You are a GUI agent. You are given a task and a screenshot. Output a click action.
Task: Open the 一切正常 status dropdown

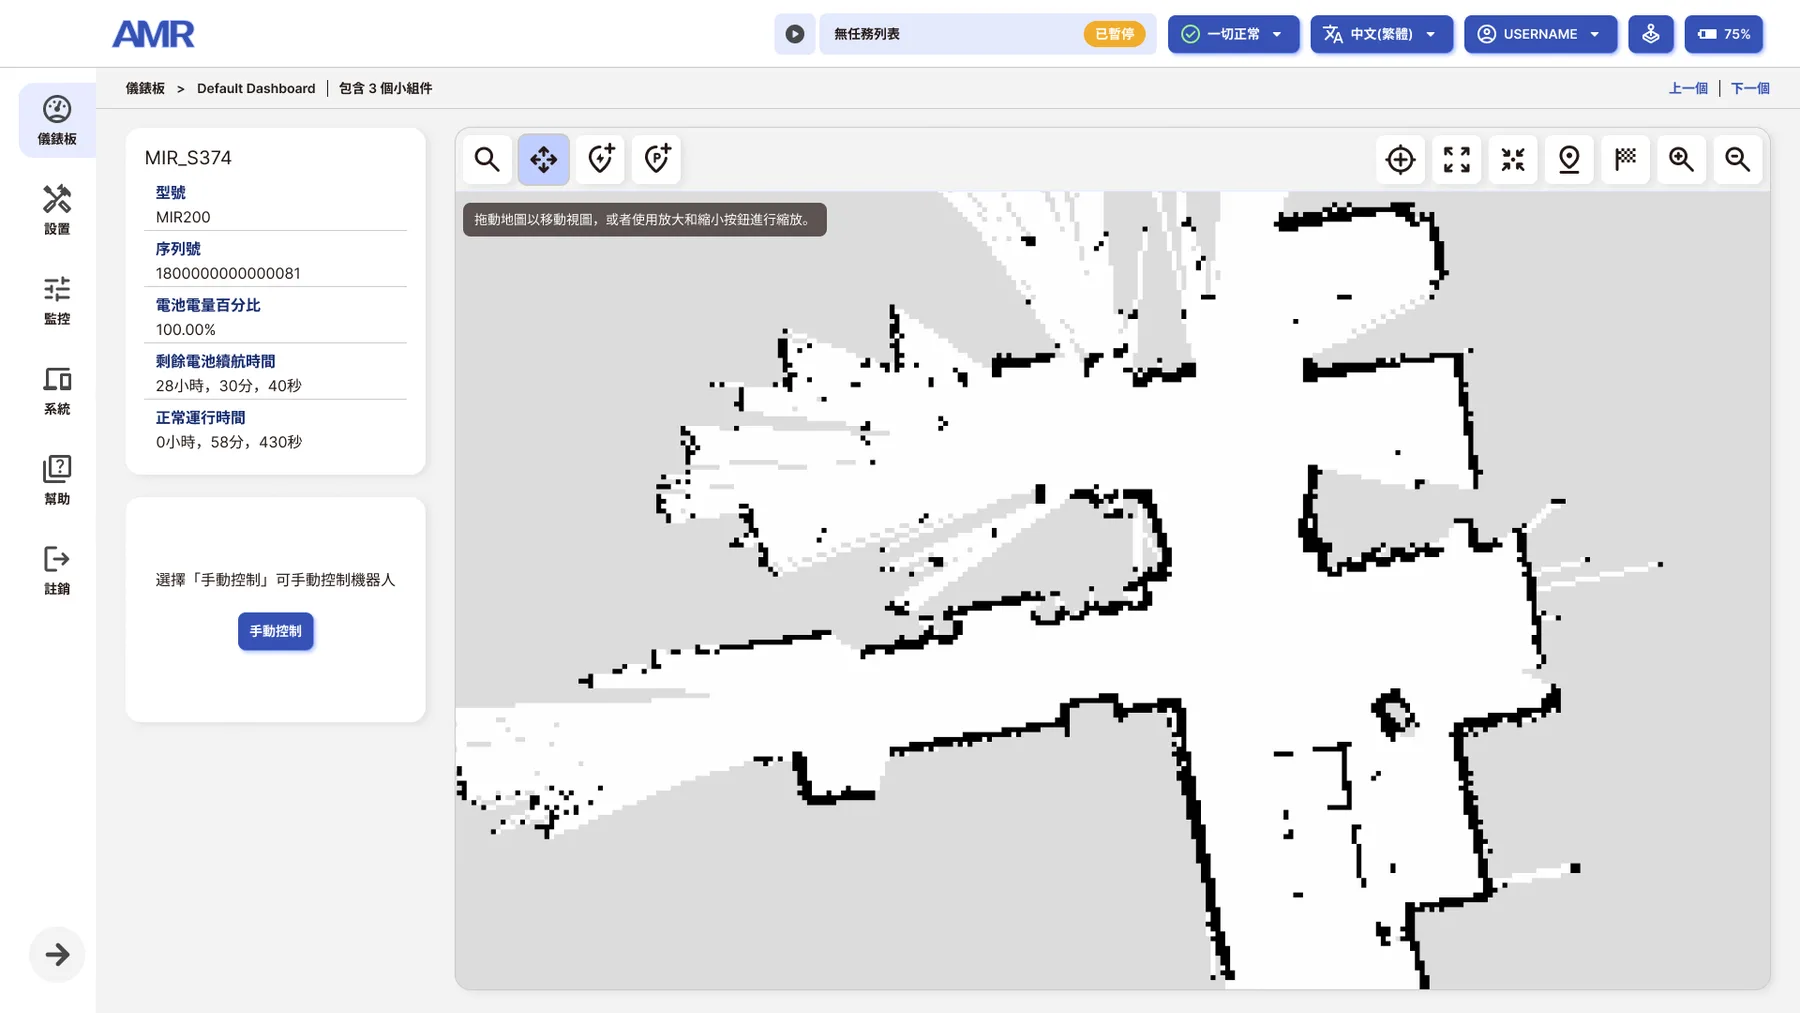(1233, 34)
